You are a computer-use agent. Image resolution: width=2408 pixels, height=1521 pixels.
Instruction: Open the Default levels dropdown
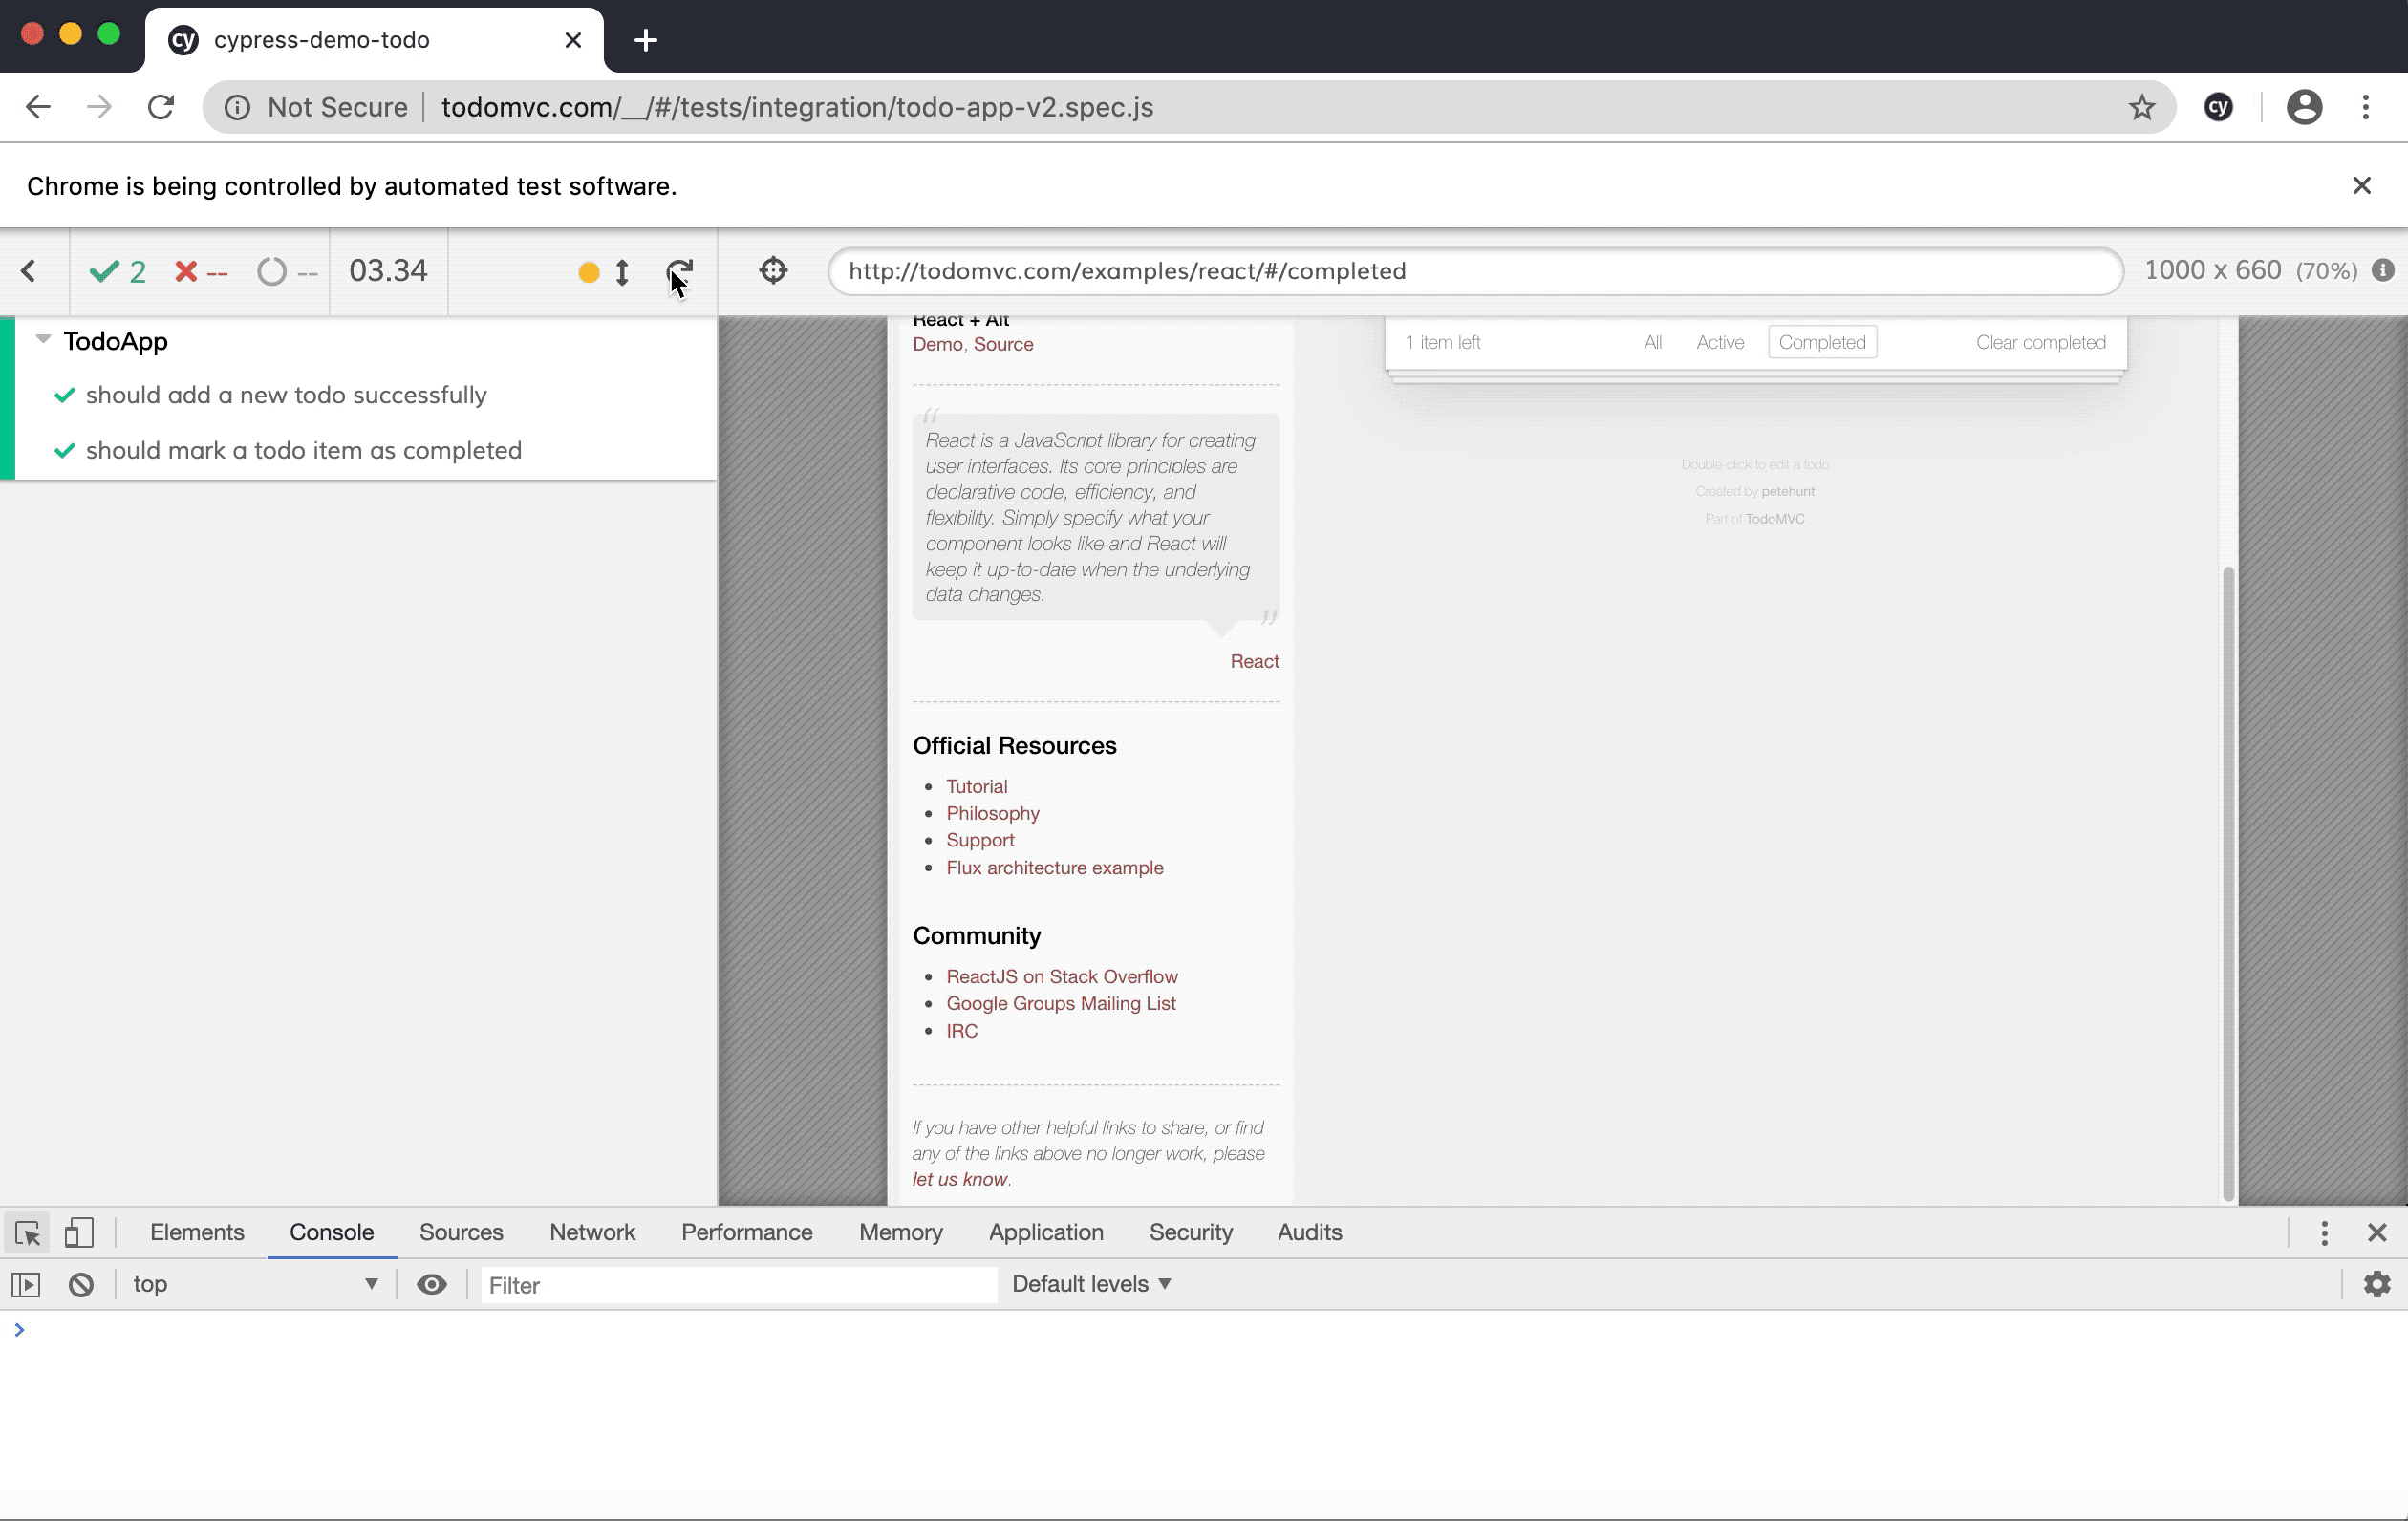click(1091, 1285)
